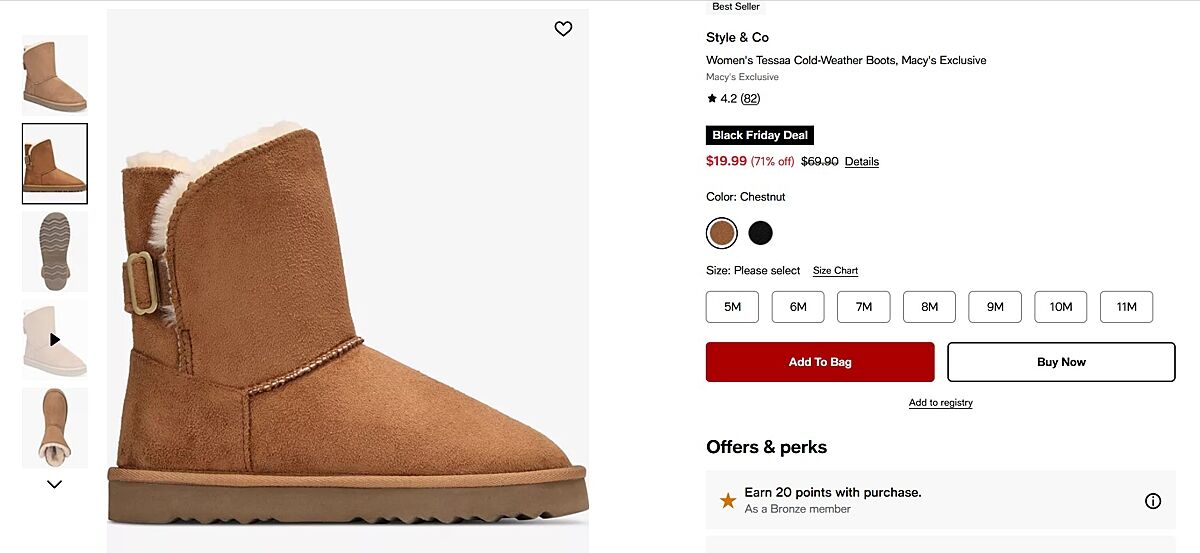This screenshot has width=1200, height=553.
Task: Choose the Chestnut color swatch
Action: tap(721, 233)
